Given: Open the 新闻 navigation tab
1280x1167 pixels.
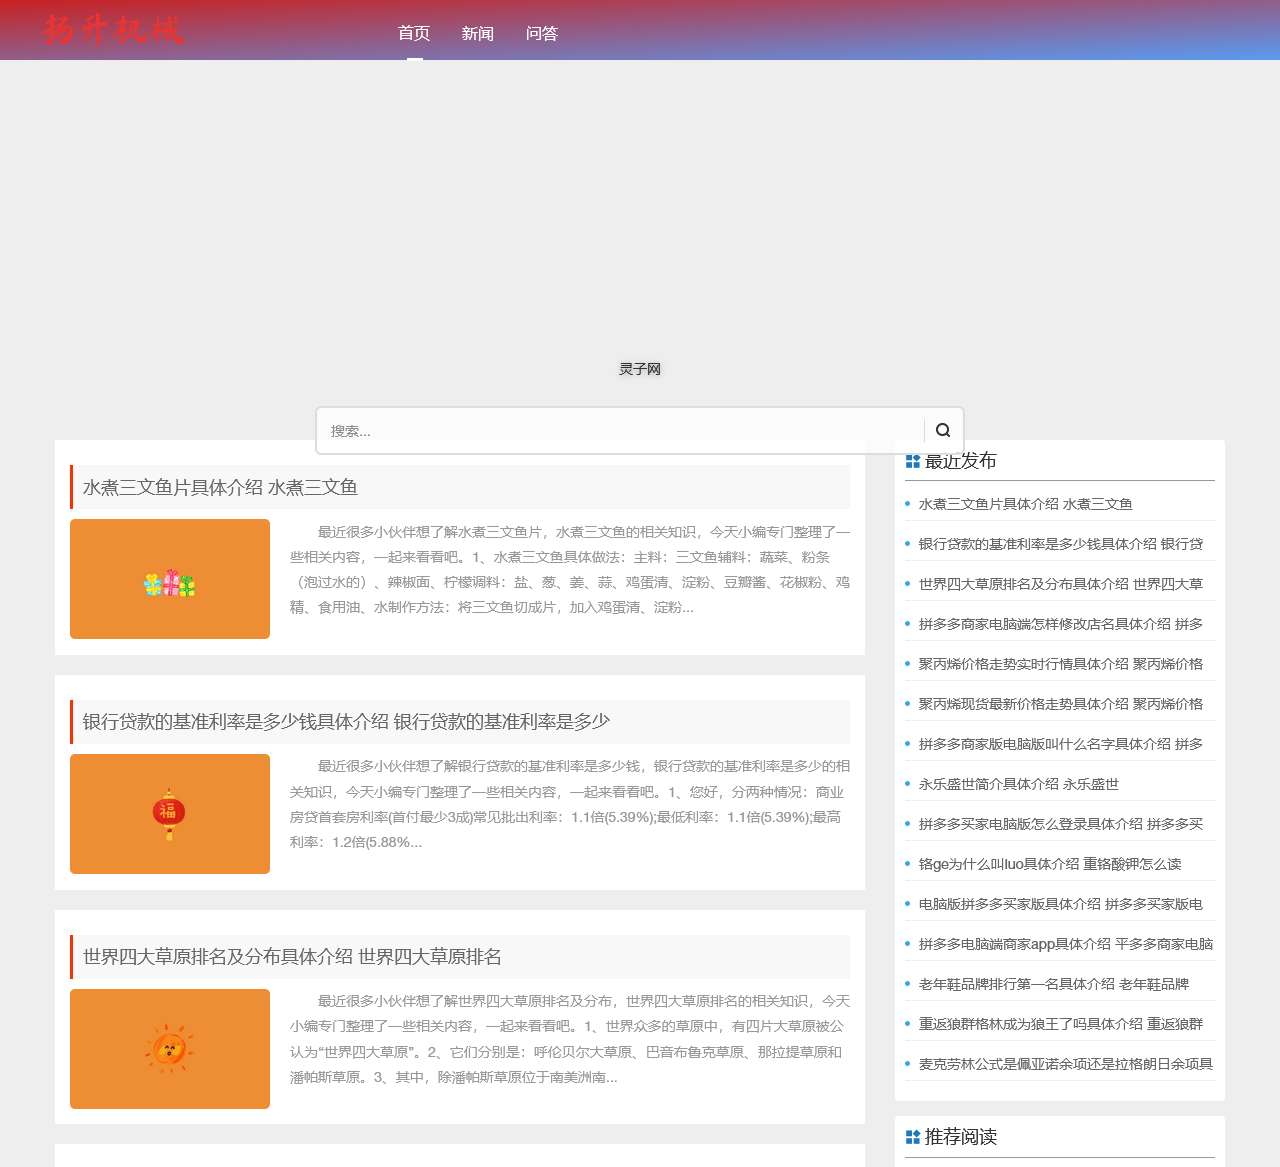Looking at the screenshot, I should click(x=478, y=33).
